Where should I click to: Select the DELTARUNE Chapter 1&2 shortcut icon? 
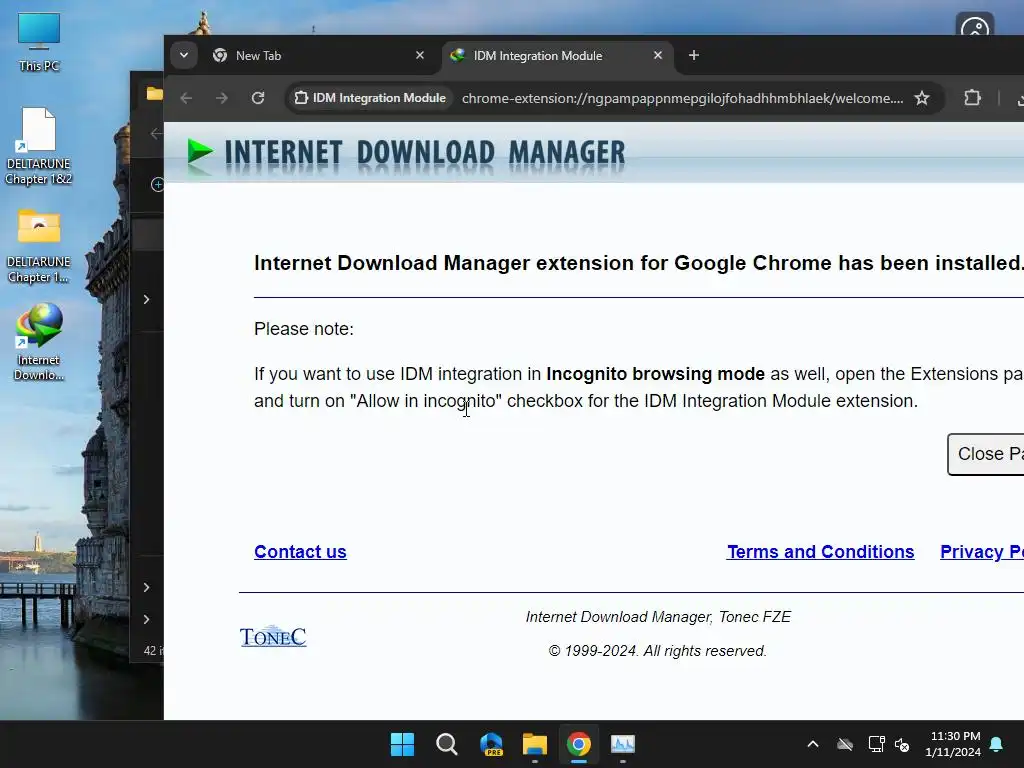pyautogui.click(x=39, y=146)
